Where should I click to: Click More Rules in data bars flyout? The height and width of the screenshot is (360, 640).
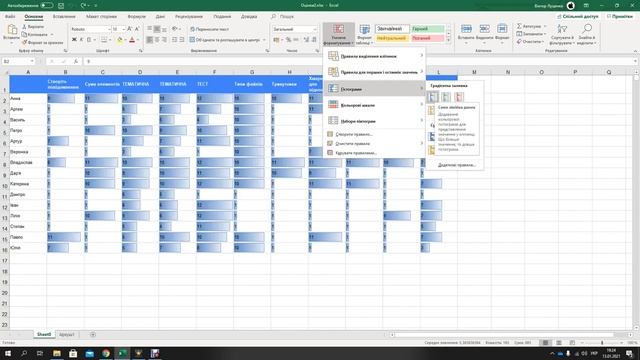[x=457, y=165]
